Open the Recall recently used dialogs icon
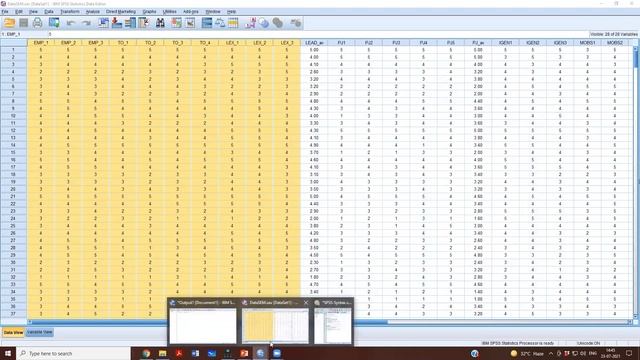640x360 pixels. (x=54, y=23)
